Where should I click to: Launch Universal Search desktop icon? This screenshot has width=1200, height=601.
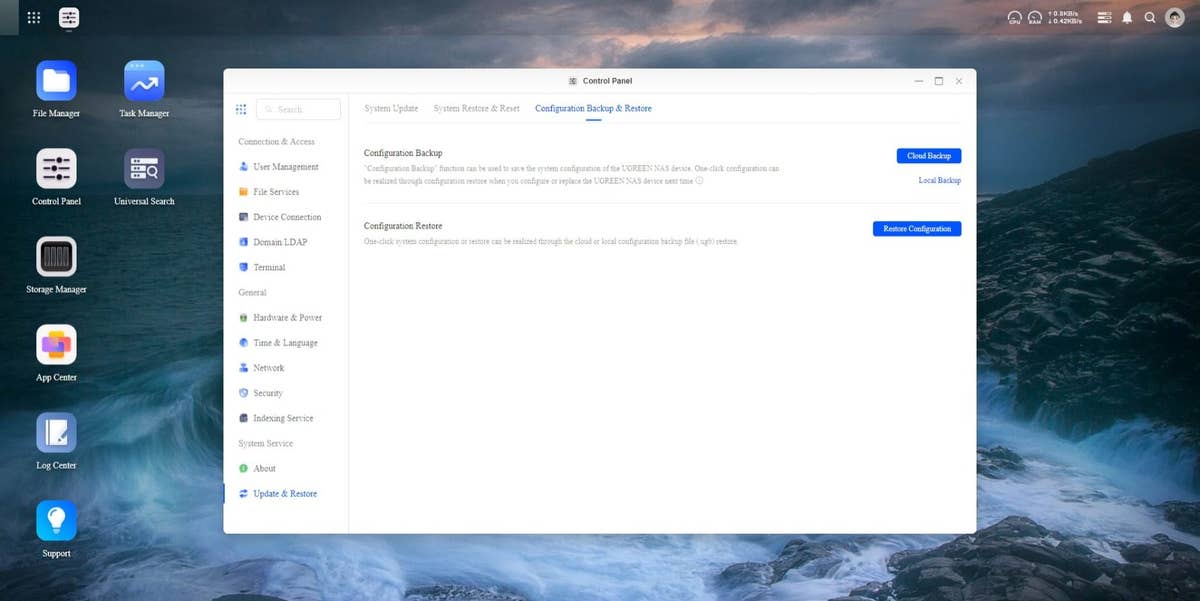tap(144, 169)
